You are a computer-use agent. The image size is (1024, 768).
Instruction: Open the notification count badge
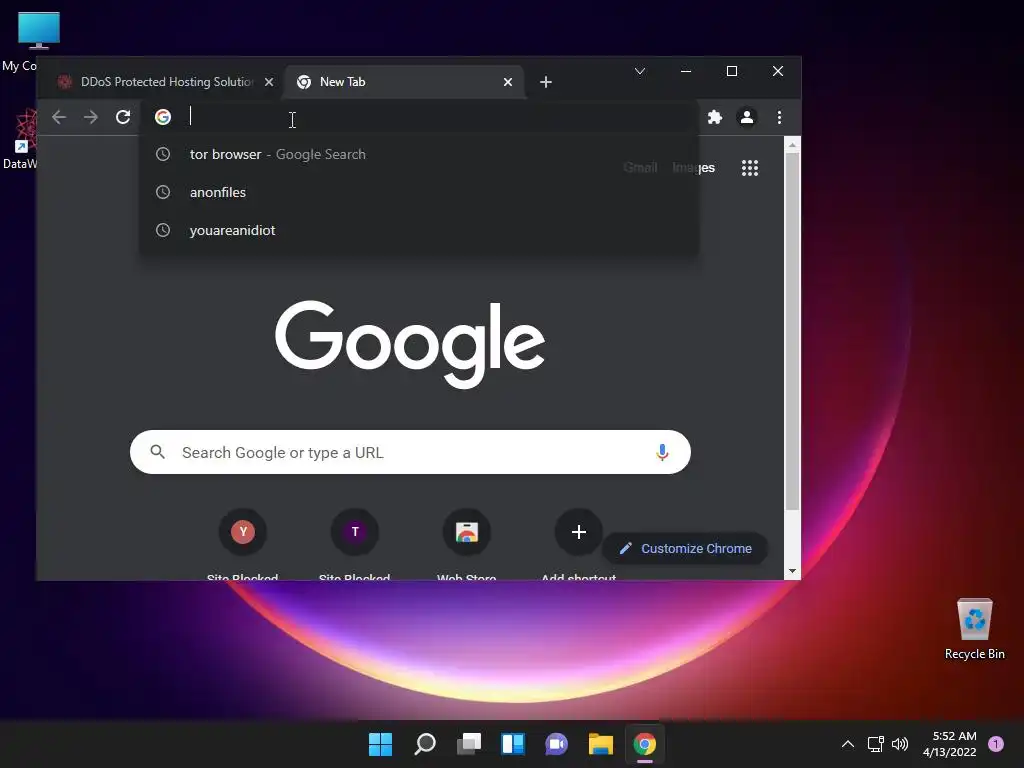pos(996,744)
